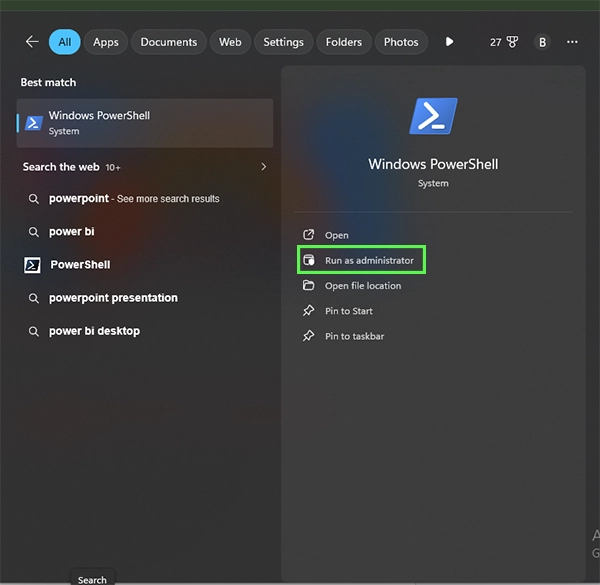600x585 pixels.
Task: Select the All filter tab
Action: coord(64,42)
